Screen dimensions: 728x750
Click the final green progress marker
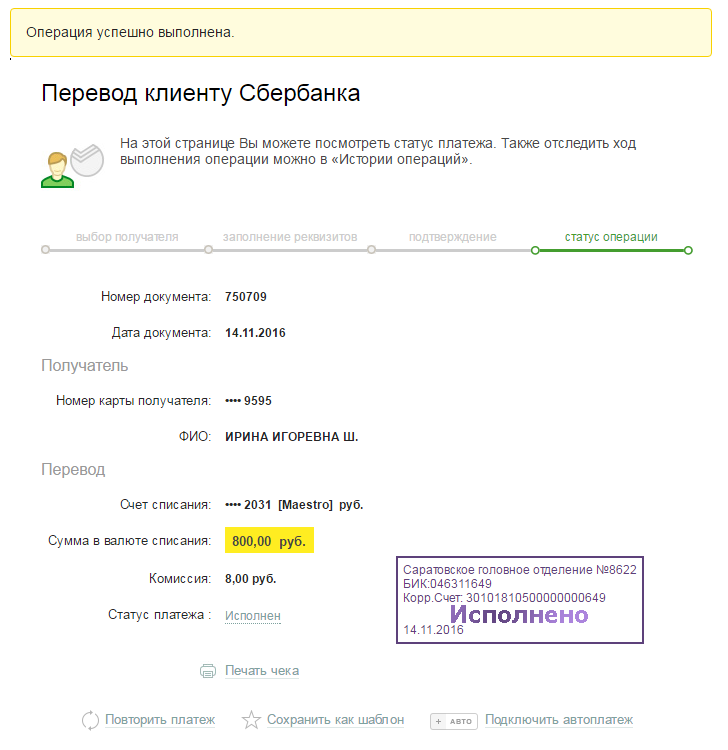point(688,250)
